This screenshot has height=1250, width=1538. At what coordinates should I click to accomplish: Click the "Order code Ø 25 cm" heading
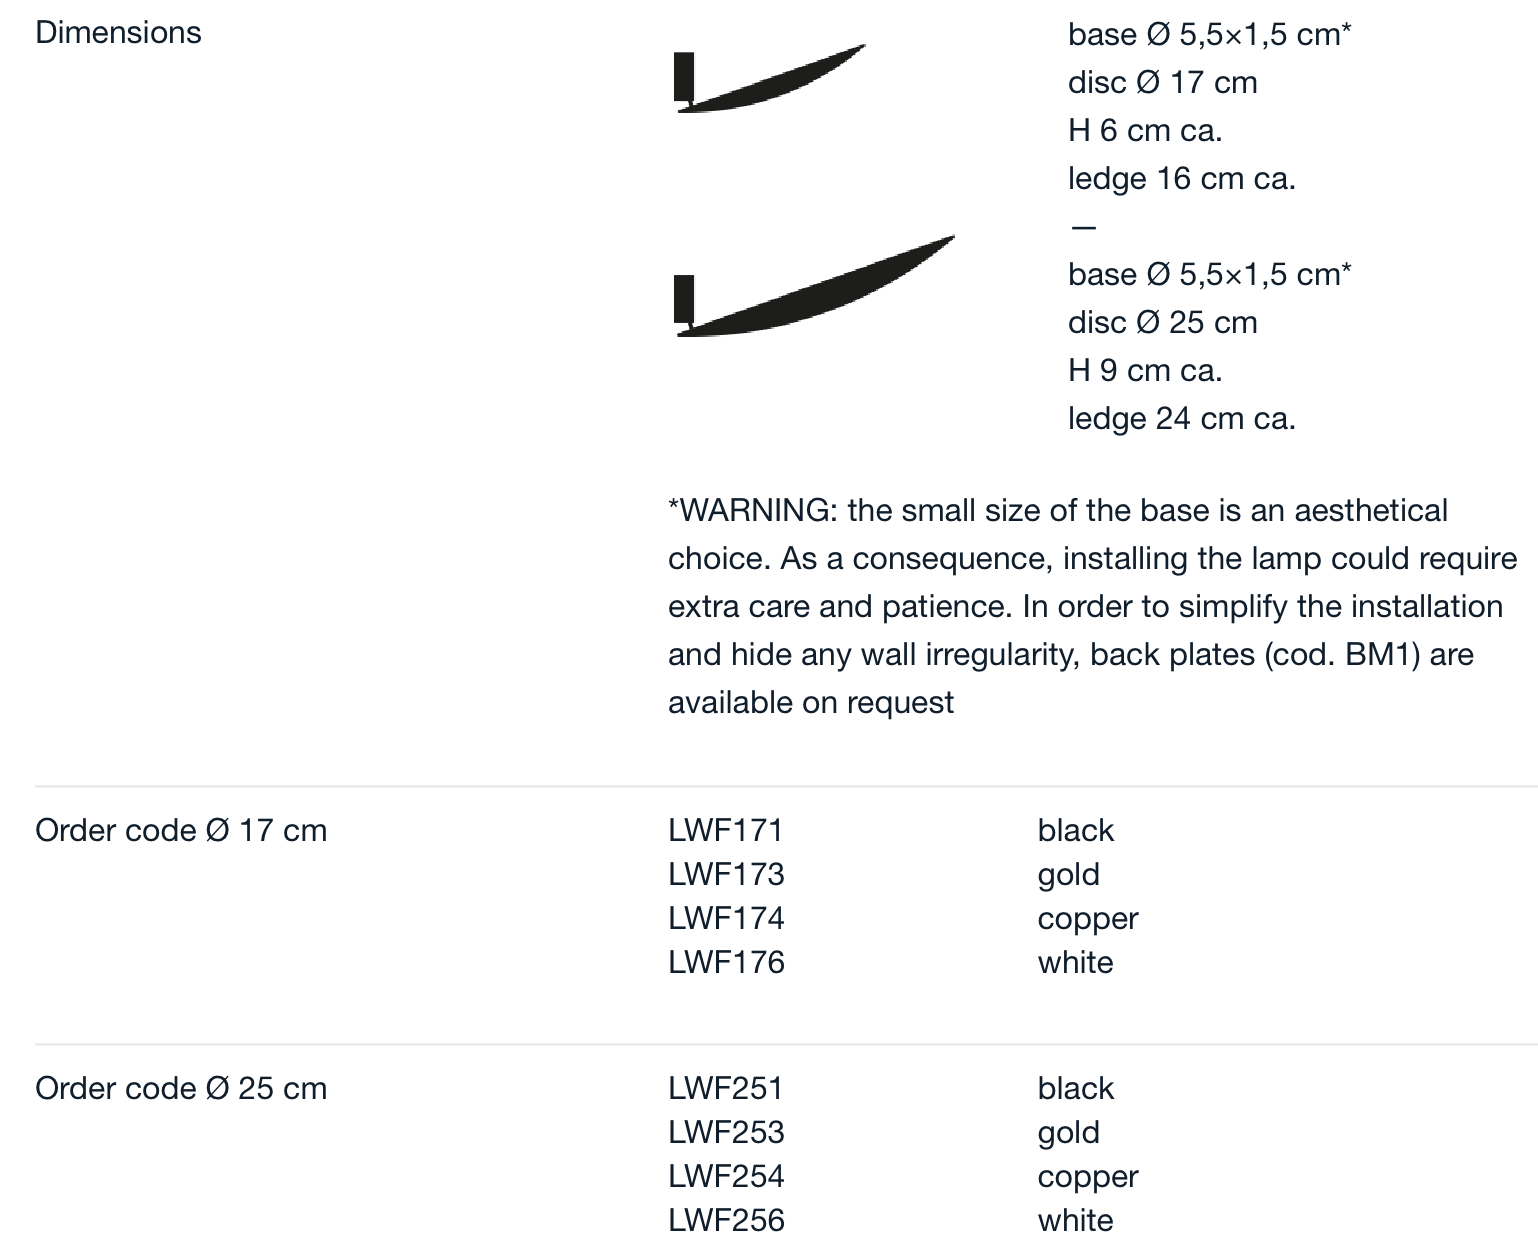(181, 1088)
